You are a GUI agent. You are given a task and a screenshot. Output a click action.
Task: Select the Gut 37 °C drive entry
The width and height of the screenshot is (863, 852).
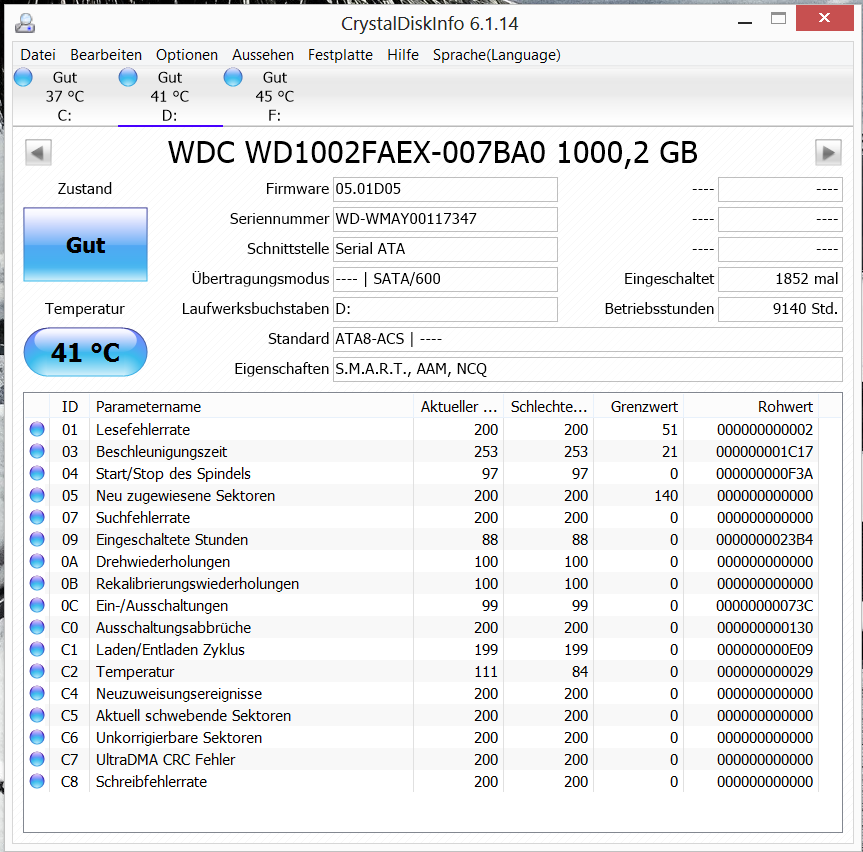(x=65, y=96)
